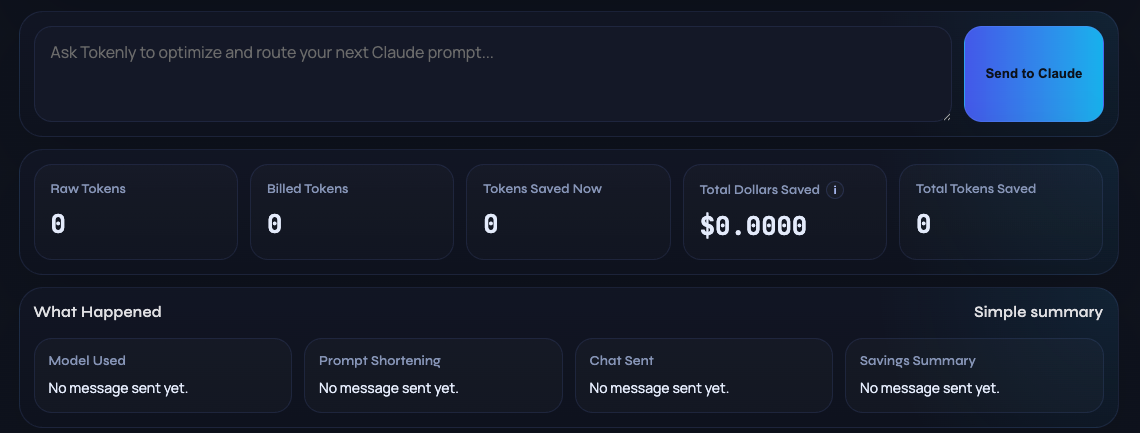This screenshot has height=433, width=1140.
Task: Focus the Ask Tokenly prompt text area
Action: [492, 74]
